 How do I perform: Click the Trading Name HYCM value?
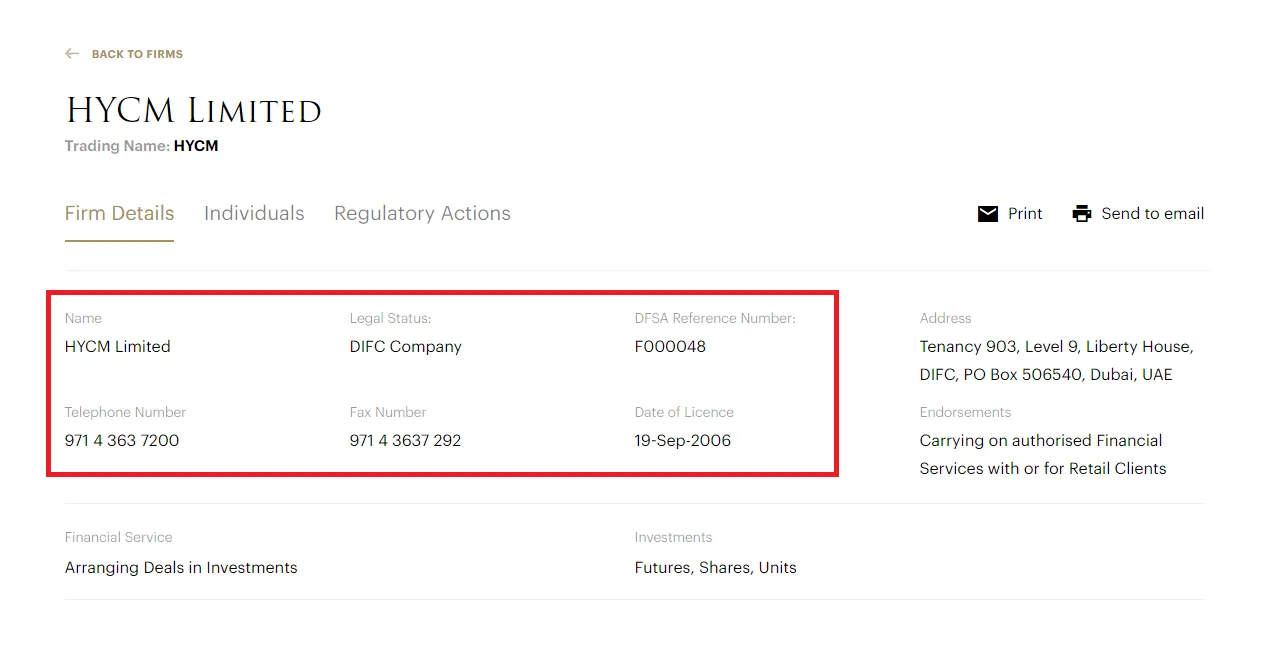pos(196,146)
